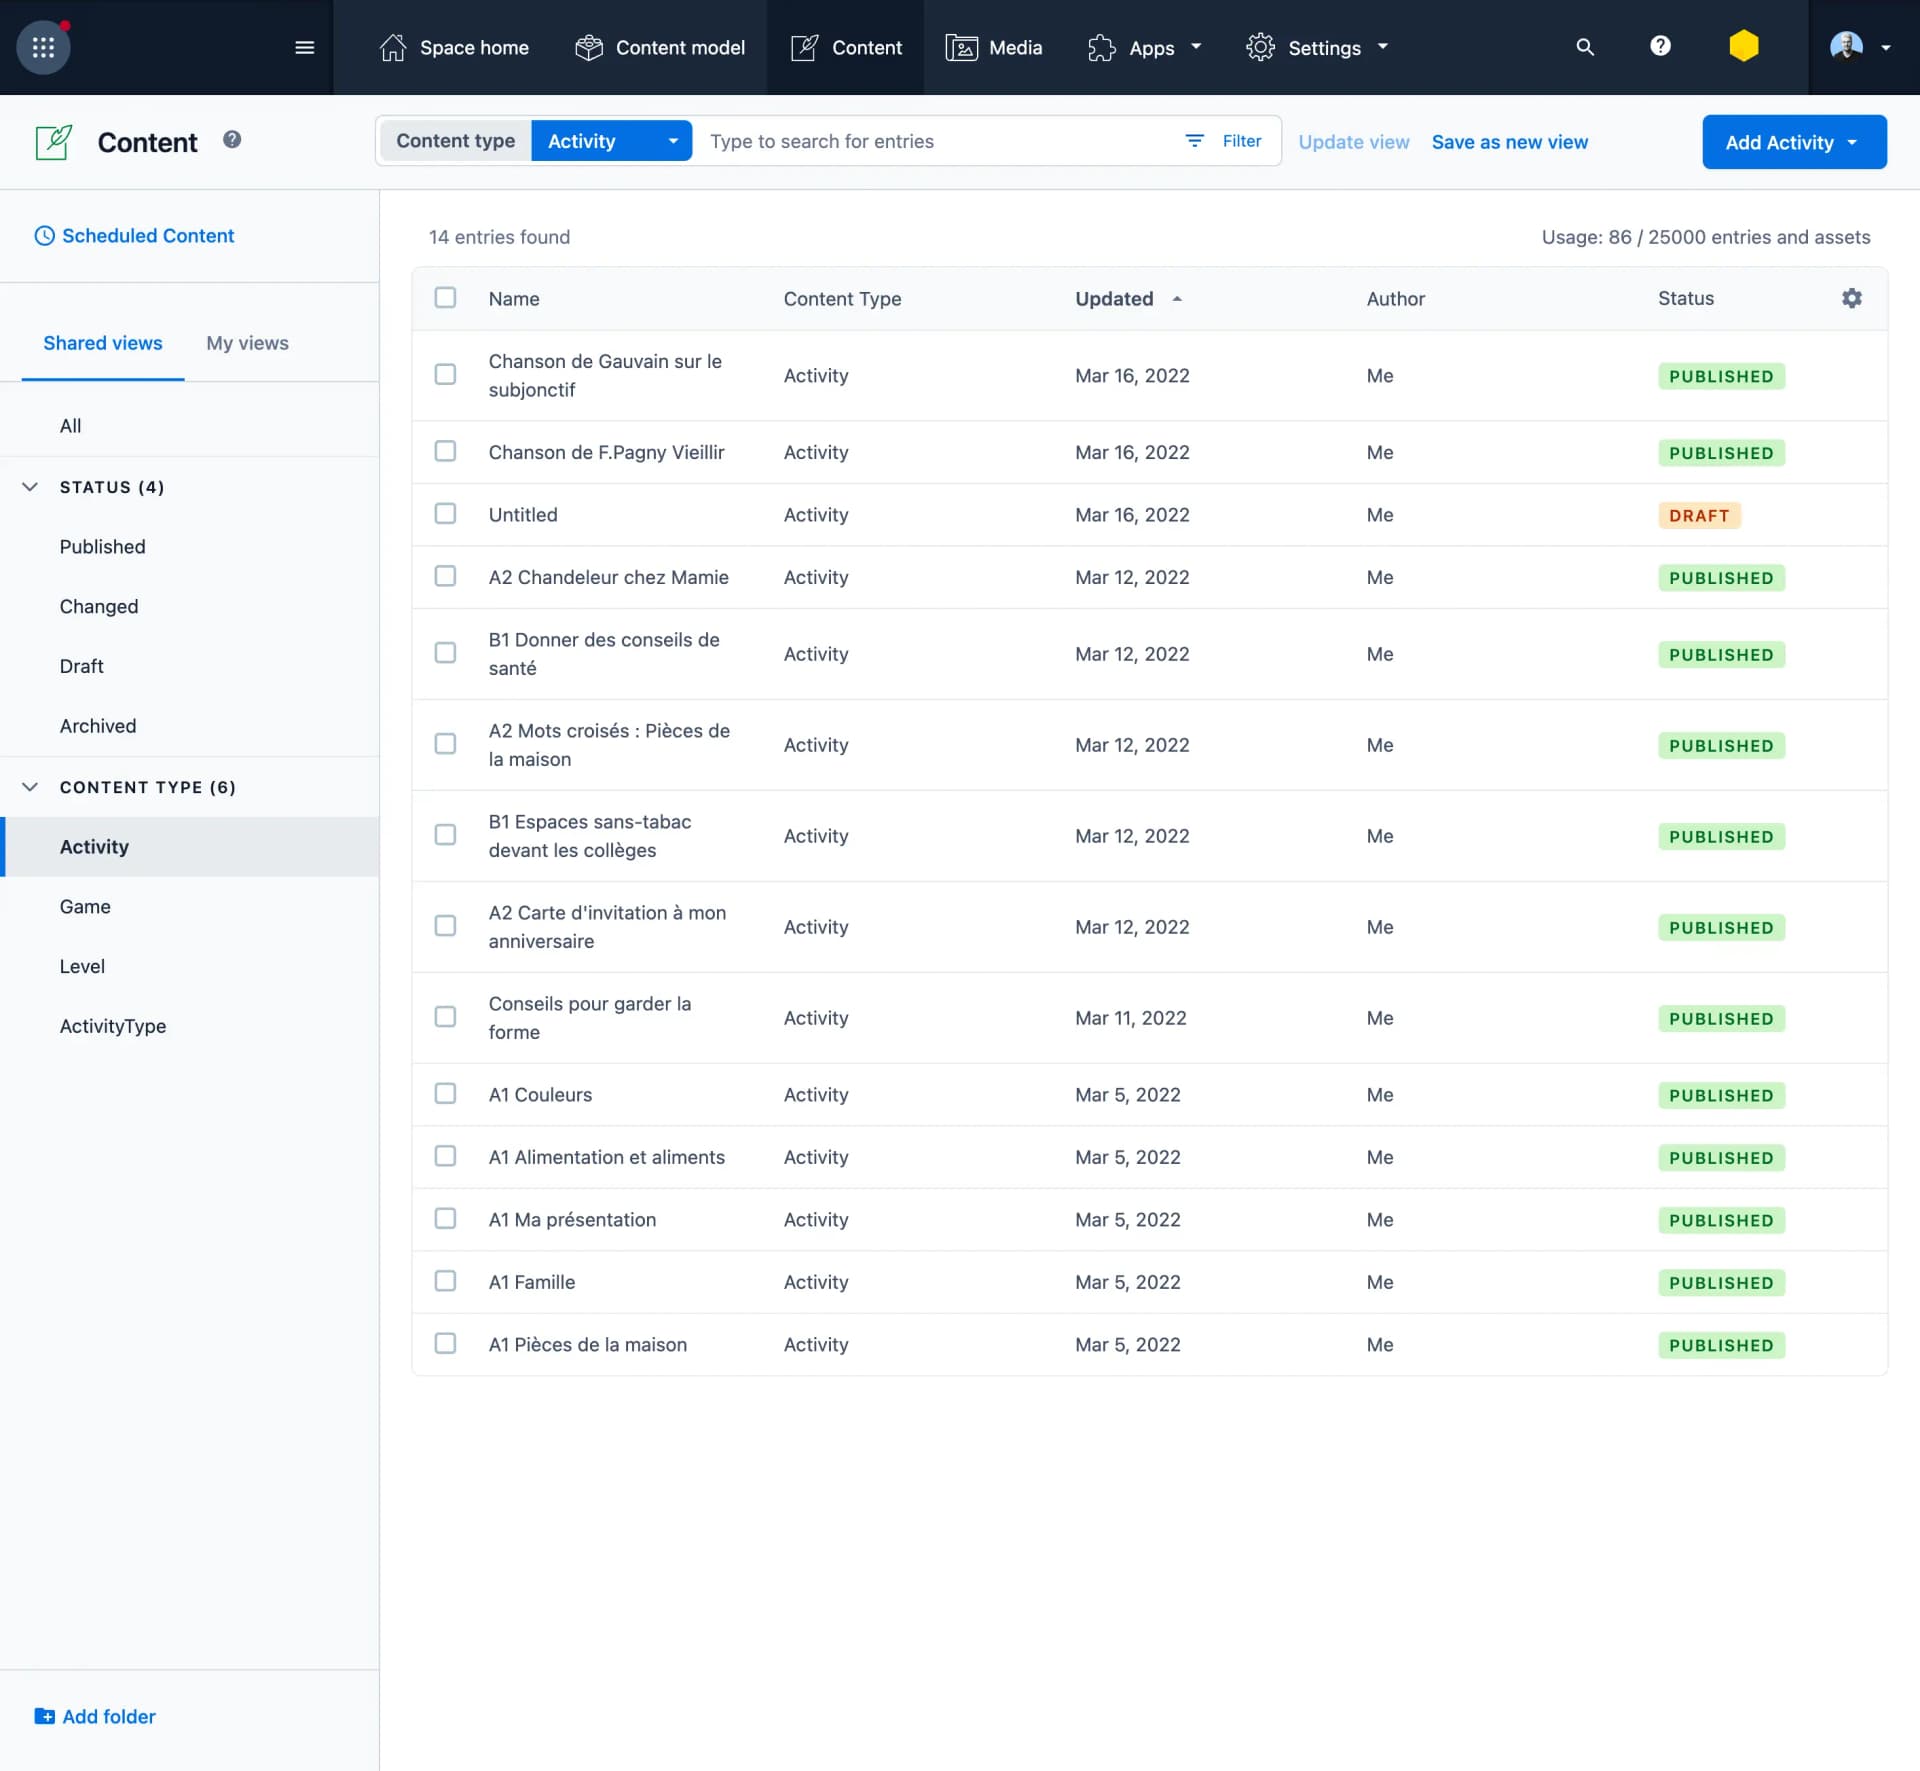Select all entries with header checkbox
Screen dimensions: 1920x1771
[x=446, y=297]
